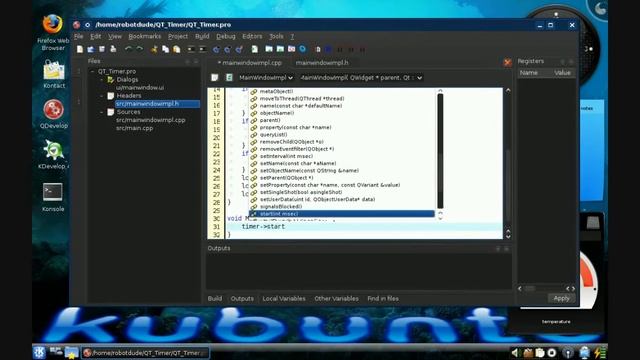Open the Konsole desktop icon
The width and height of the screenshot is (640, 360).
click(x=53, y=197)
